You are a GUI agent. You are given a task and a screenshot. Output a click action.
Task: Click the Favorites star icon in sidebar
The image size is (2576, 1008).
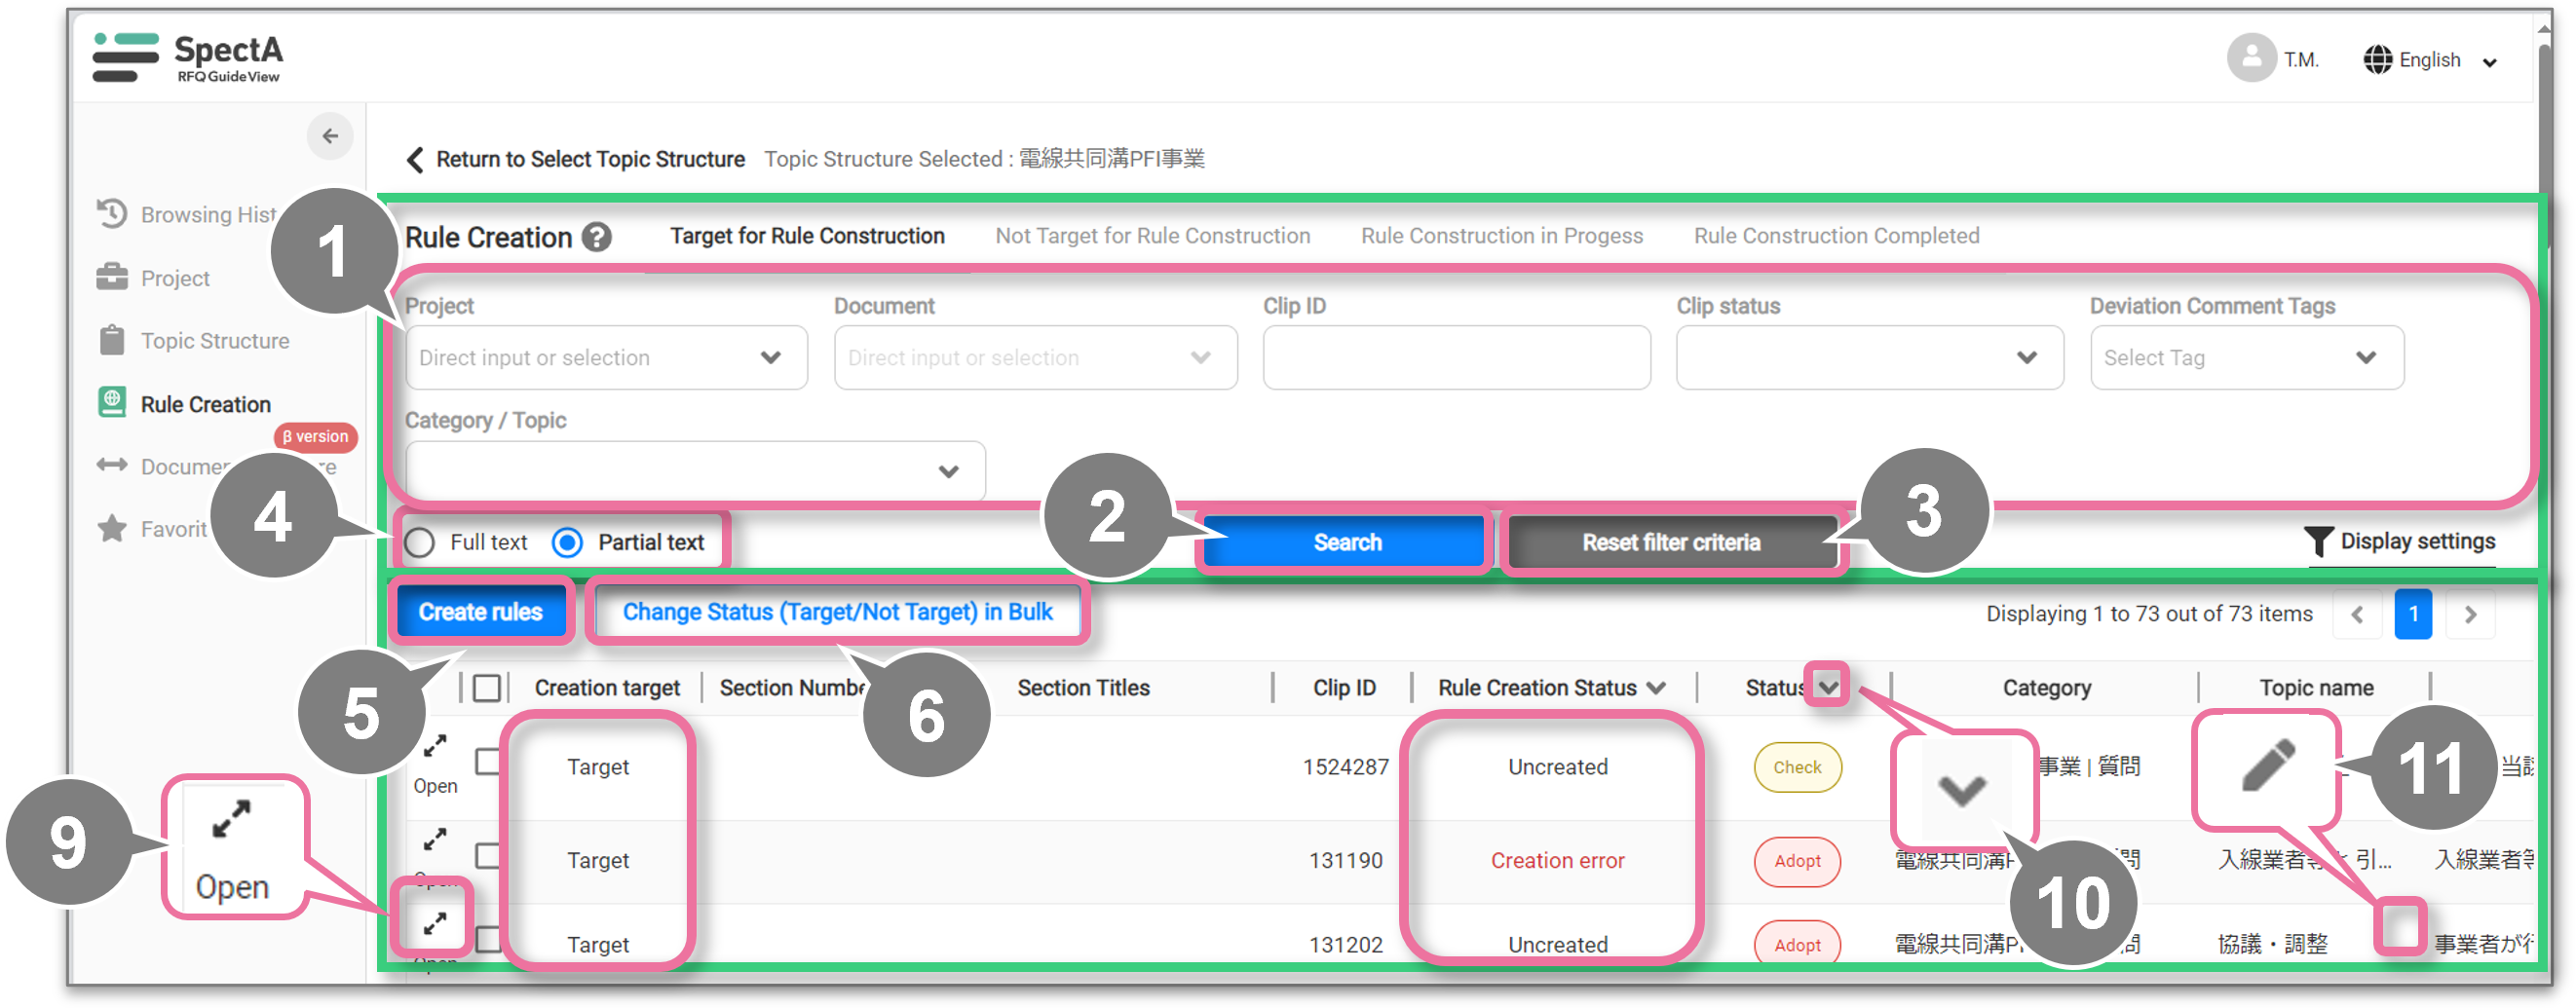coord(112,529)
